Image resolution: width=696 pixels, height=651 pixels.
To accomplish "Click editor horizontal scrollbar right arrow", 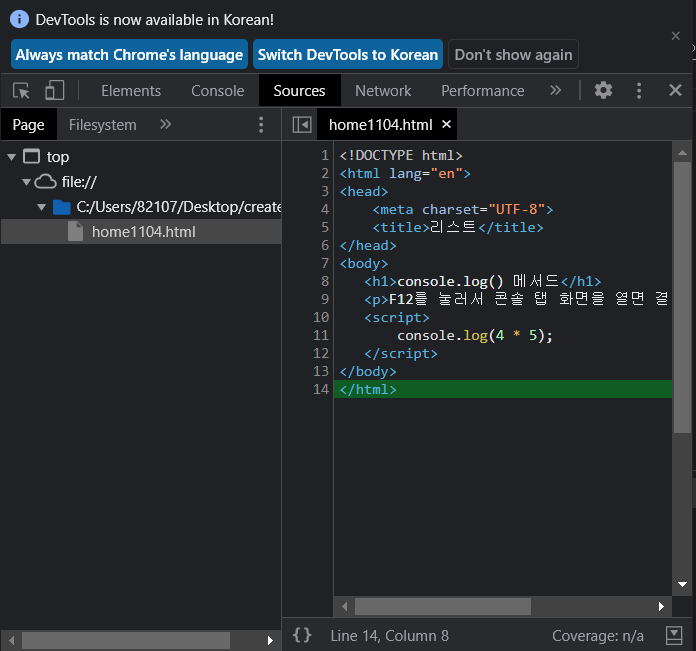I will (661, 606).
